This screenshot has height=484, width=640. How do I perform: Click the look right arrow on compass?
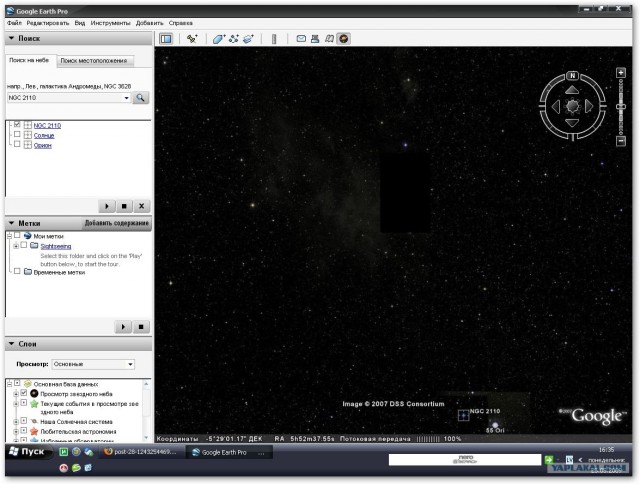[589, 107]
